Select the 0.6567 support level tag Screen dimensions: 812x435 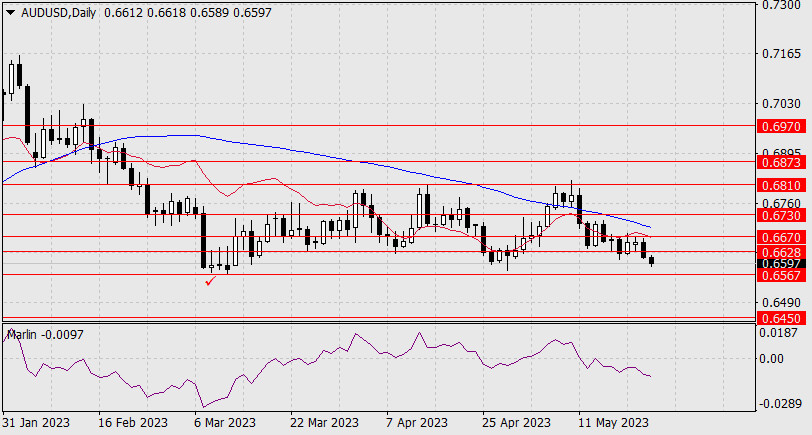pyautogui.click(x=780, y=275)
